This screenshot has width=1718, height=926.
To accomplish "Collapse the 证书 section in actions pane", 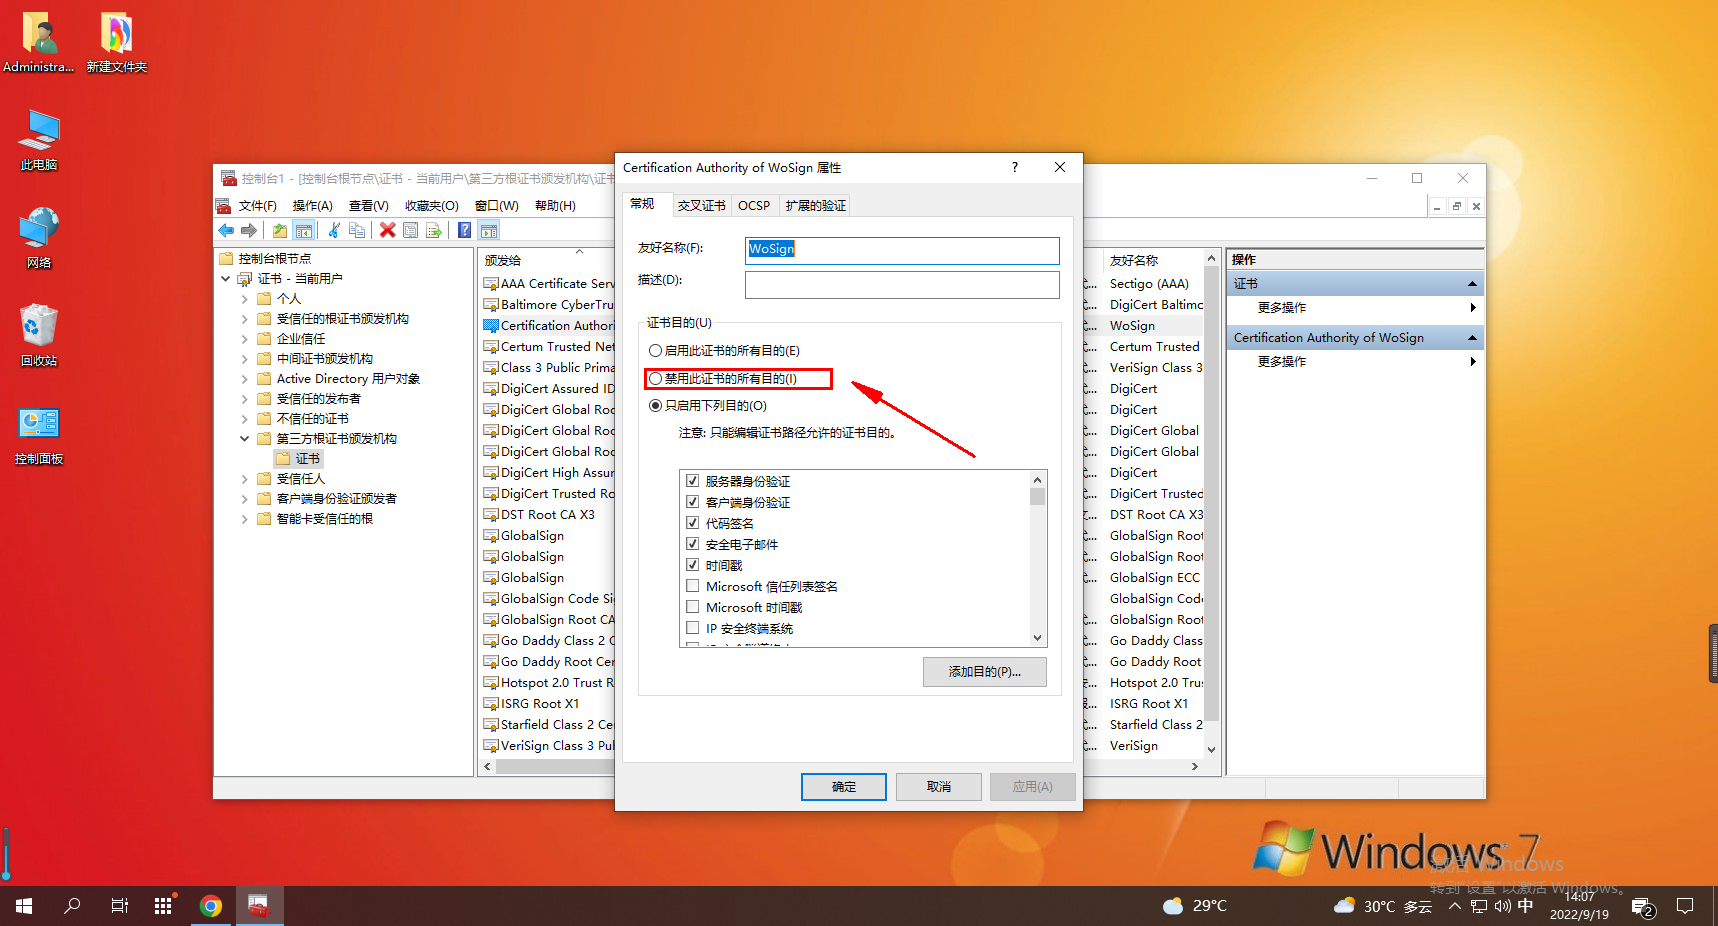I will (x=1472, y=284).
